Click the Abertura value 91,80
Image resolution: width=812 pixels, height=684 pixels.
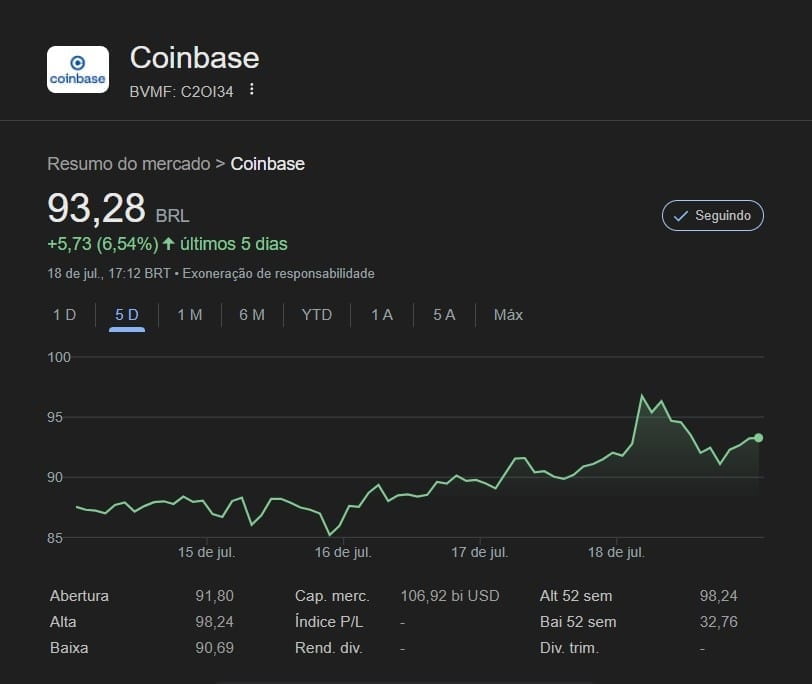click(214, 596)
